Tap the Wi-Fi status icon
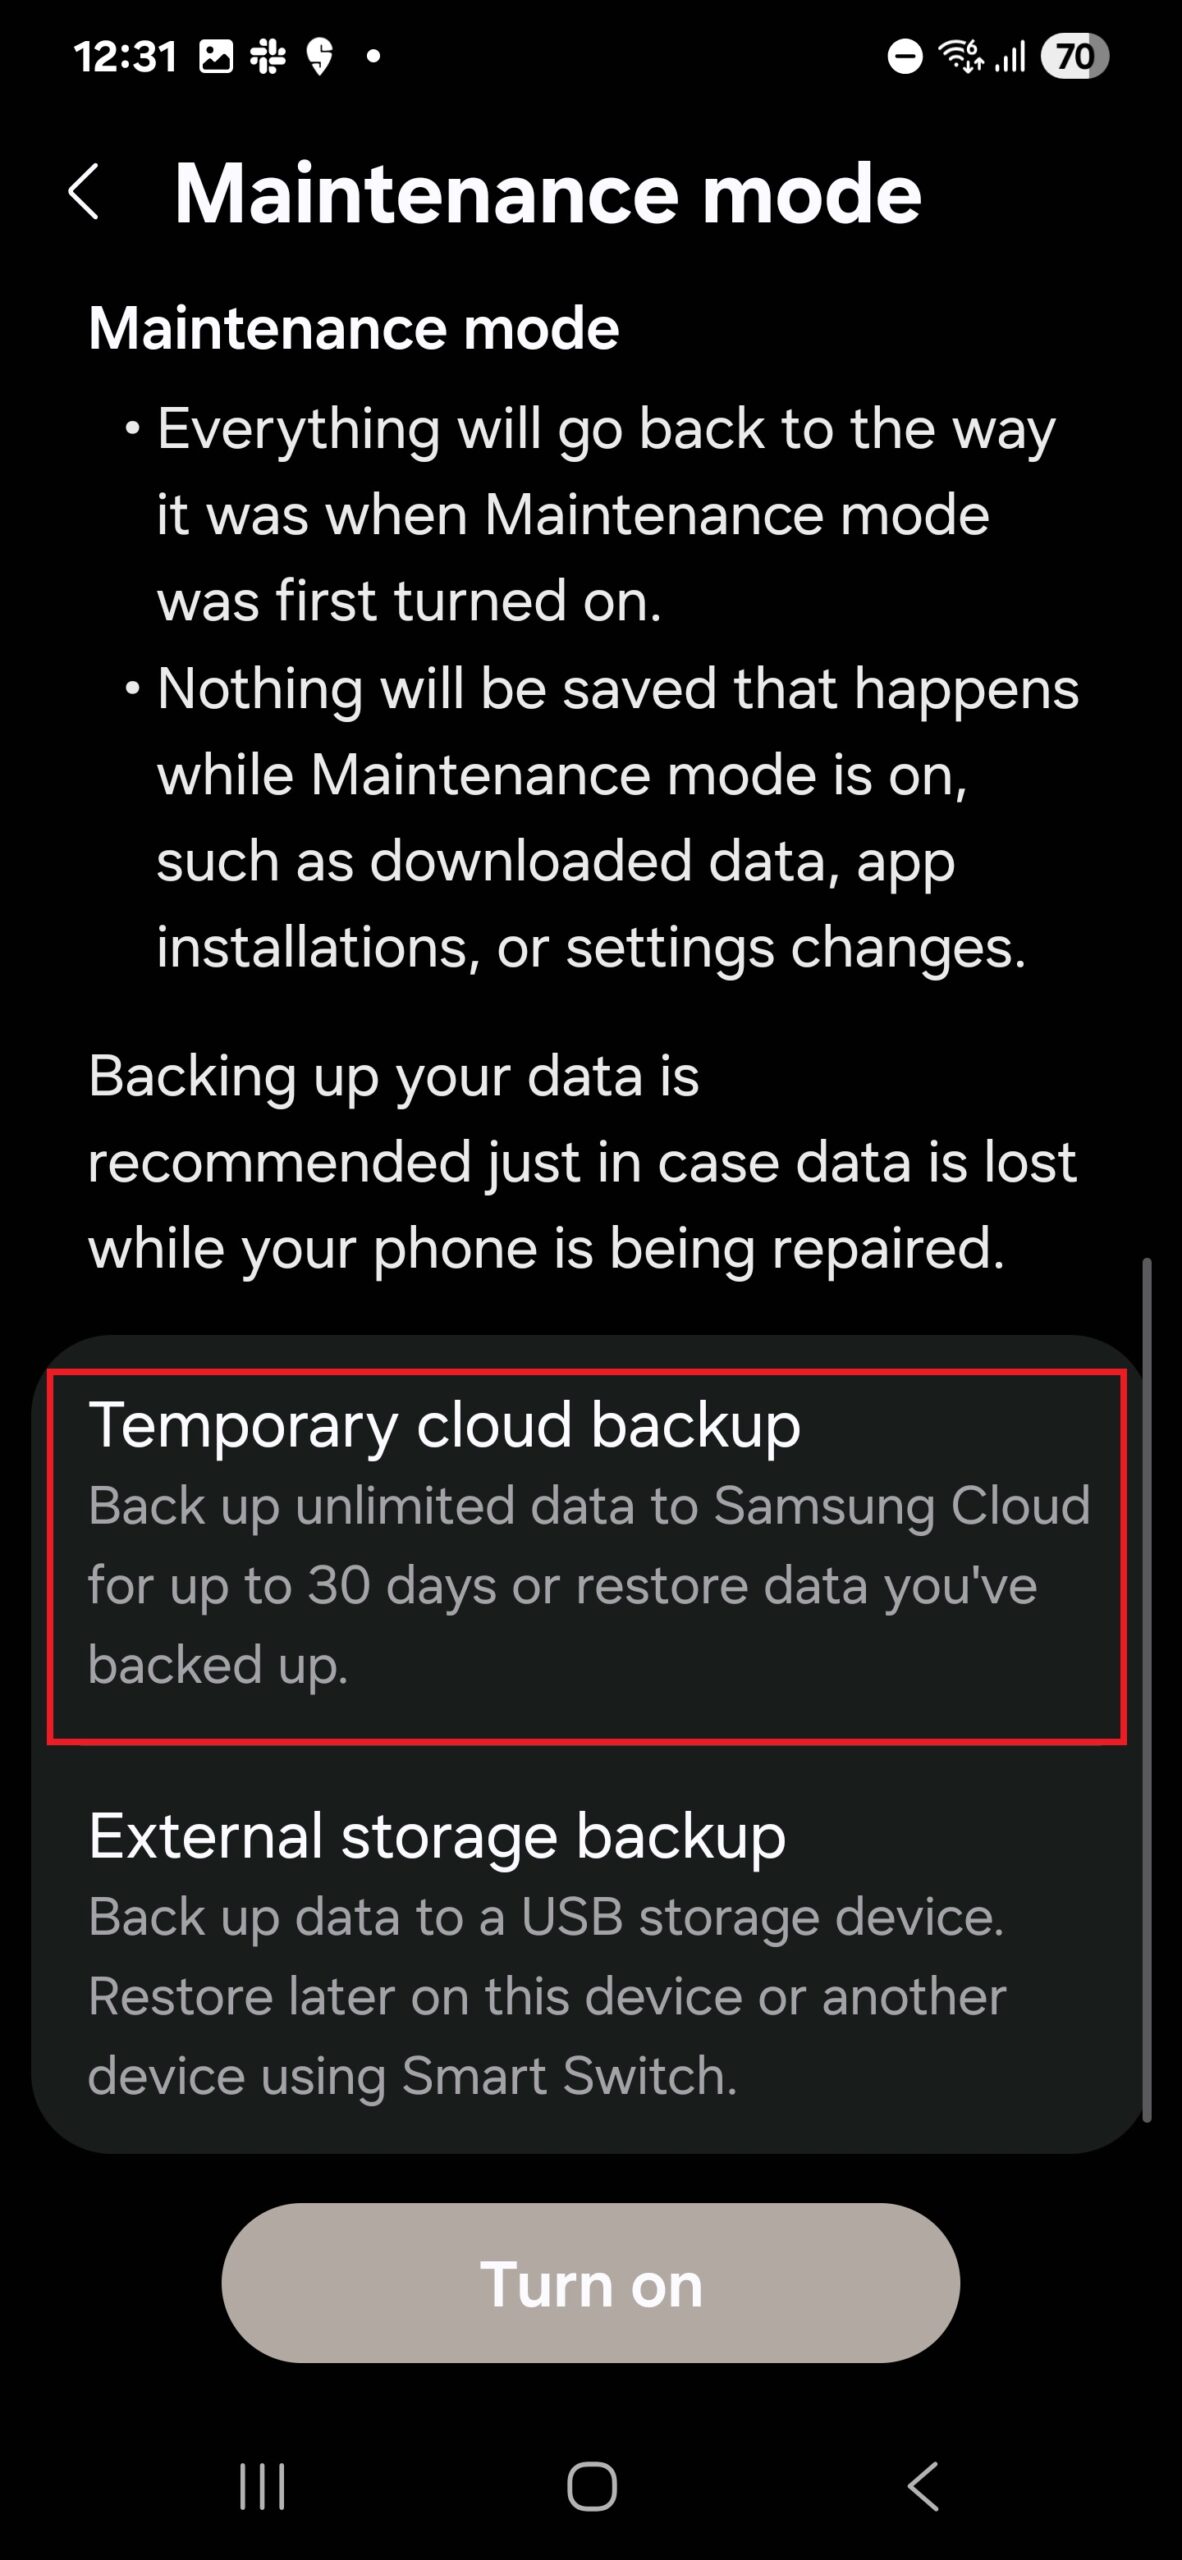1182x2560 pixels. pyautogui.click(x=960, y=57)
